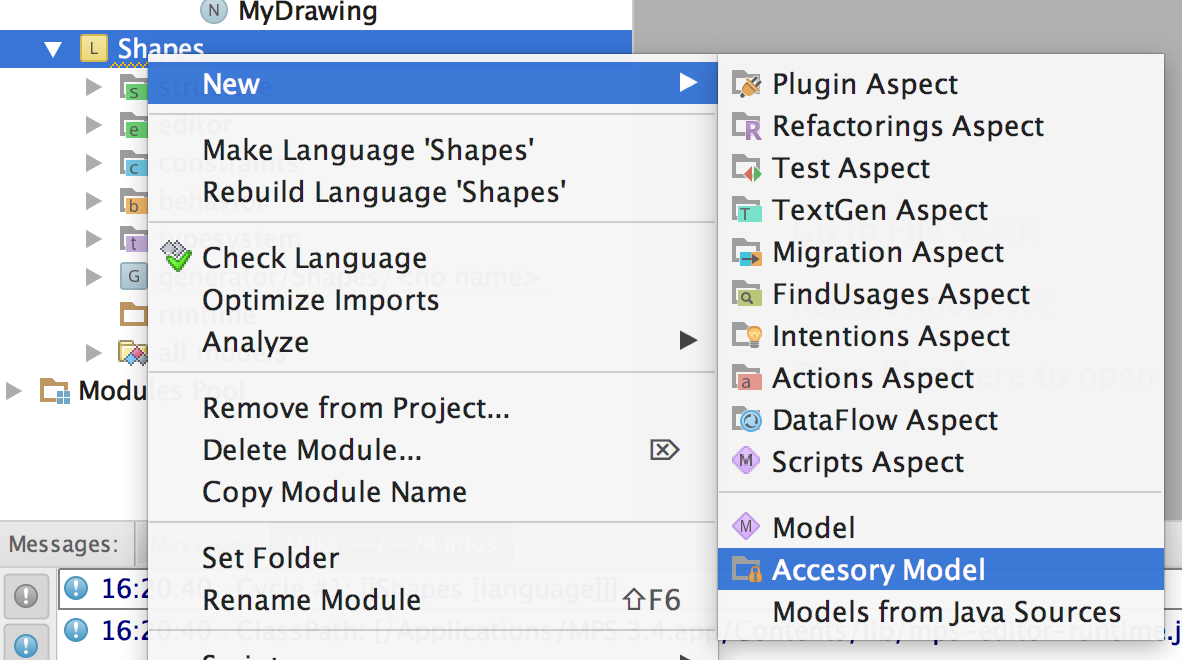The width and height of the screenshot is (1182, 660).
Task: Click the Refactorings Aspect icon
Action: tap(747, 127)
